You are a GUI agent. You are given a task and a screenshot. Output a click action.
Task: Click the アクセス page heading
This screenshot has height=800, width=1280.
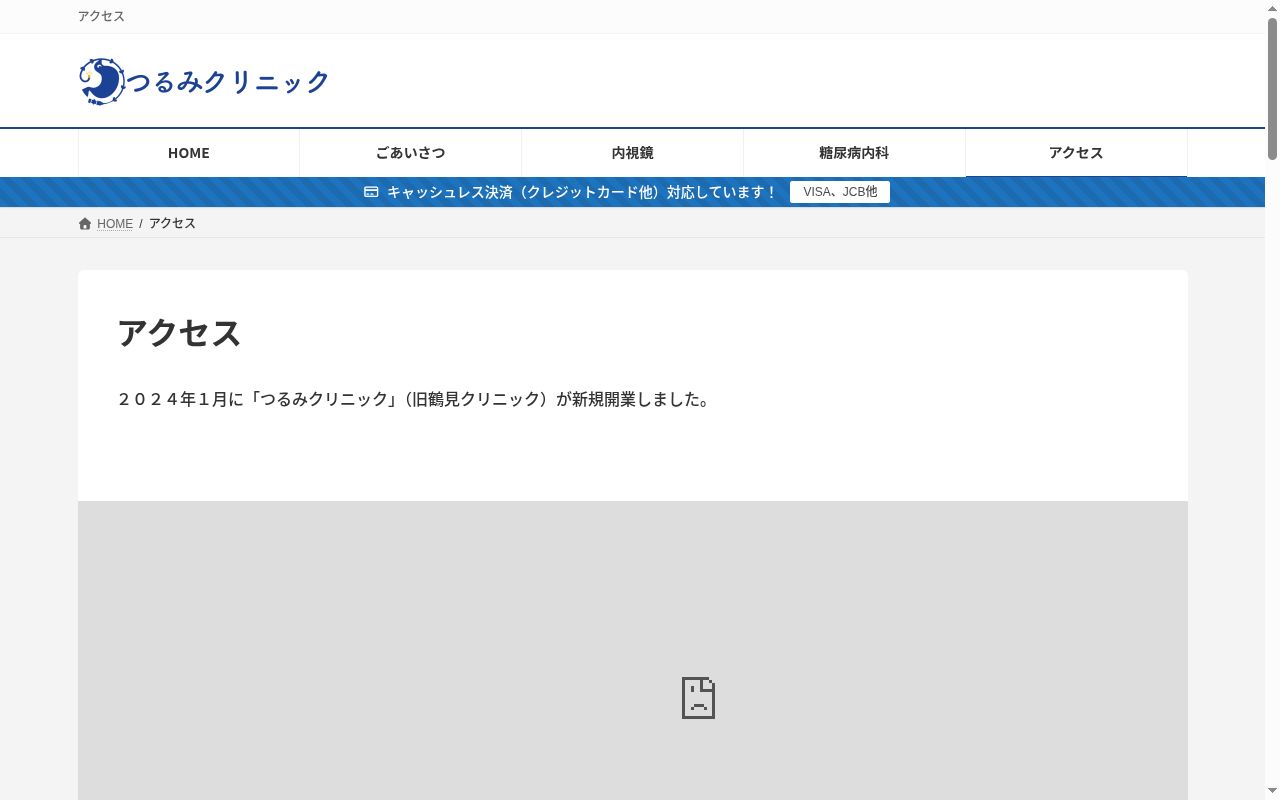(x=180, y=333)
